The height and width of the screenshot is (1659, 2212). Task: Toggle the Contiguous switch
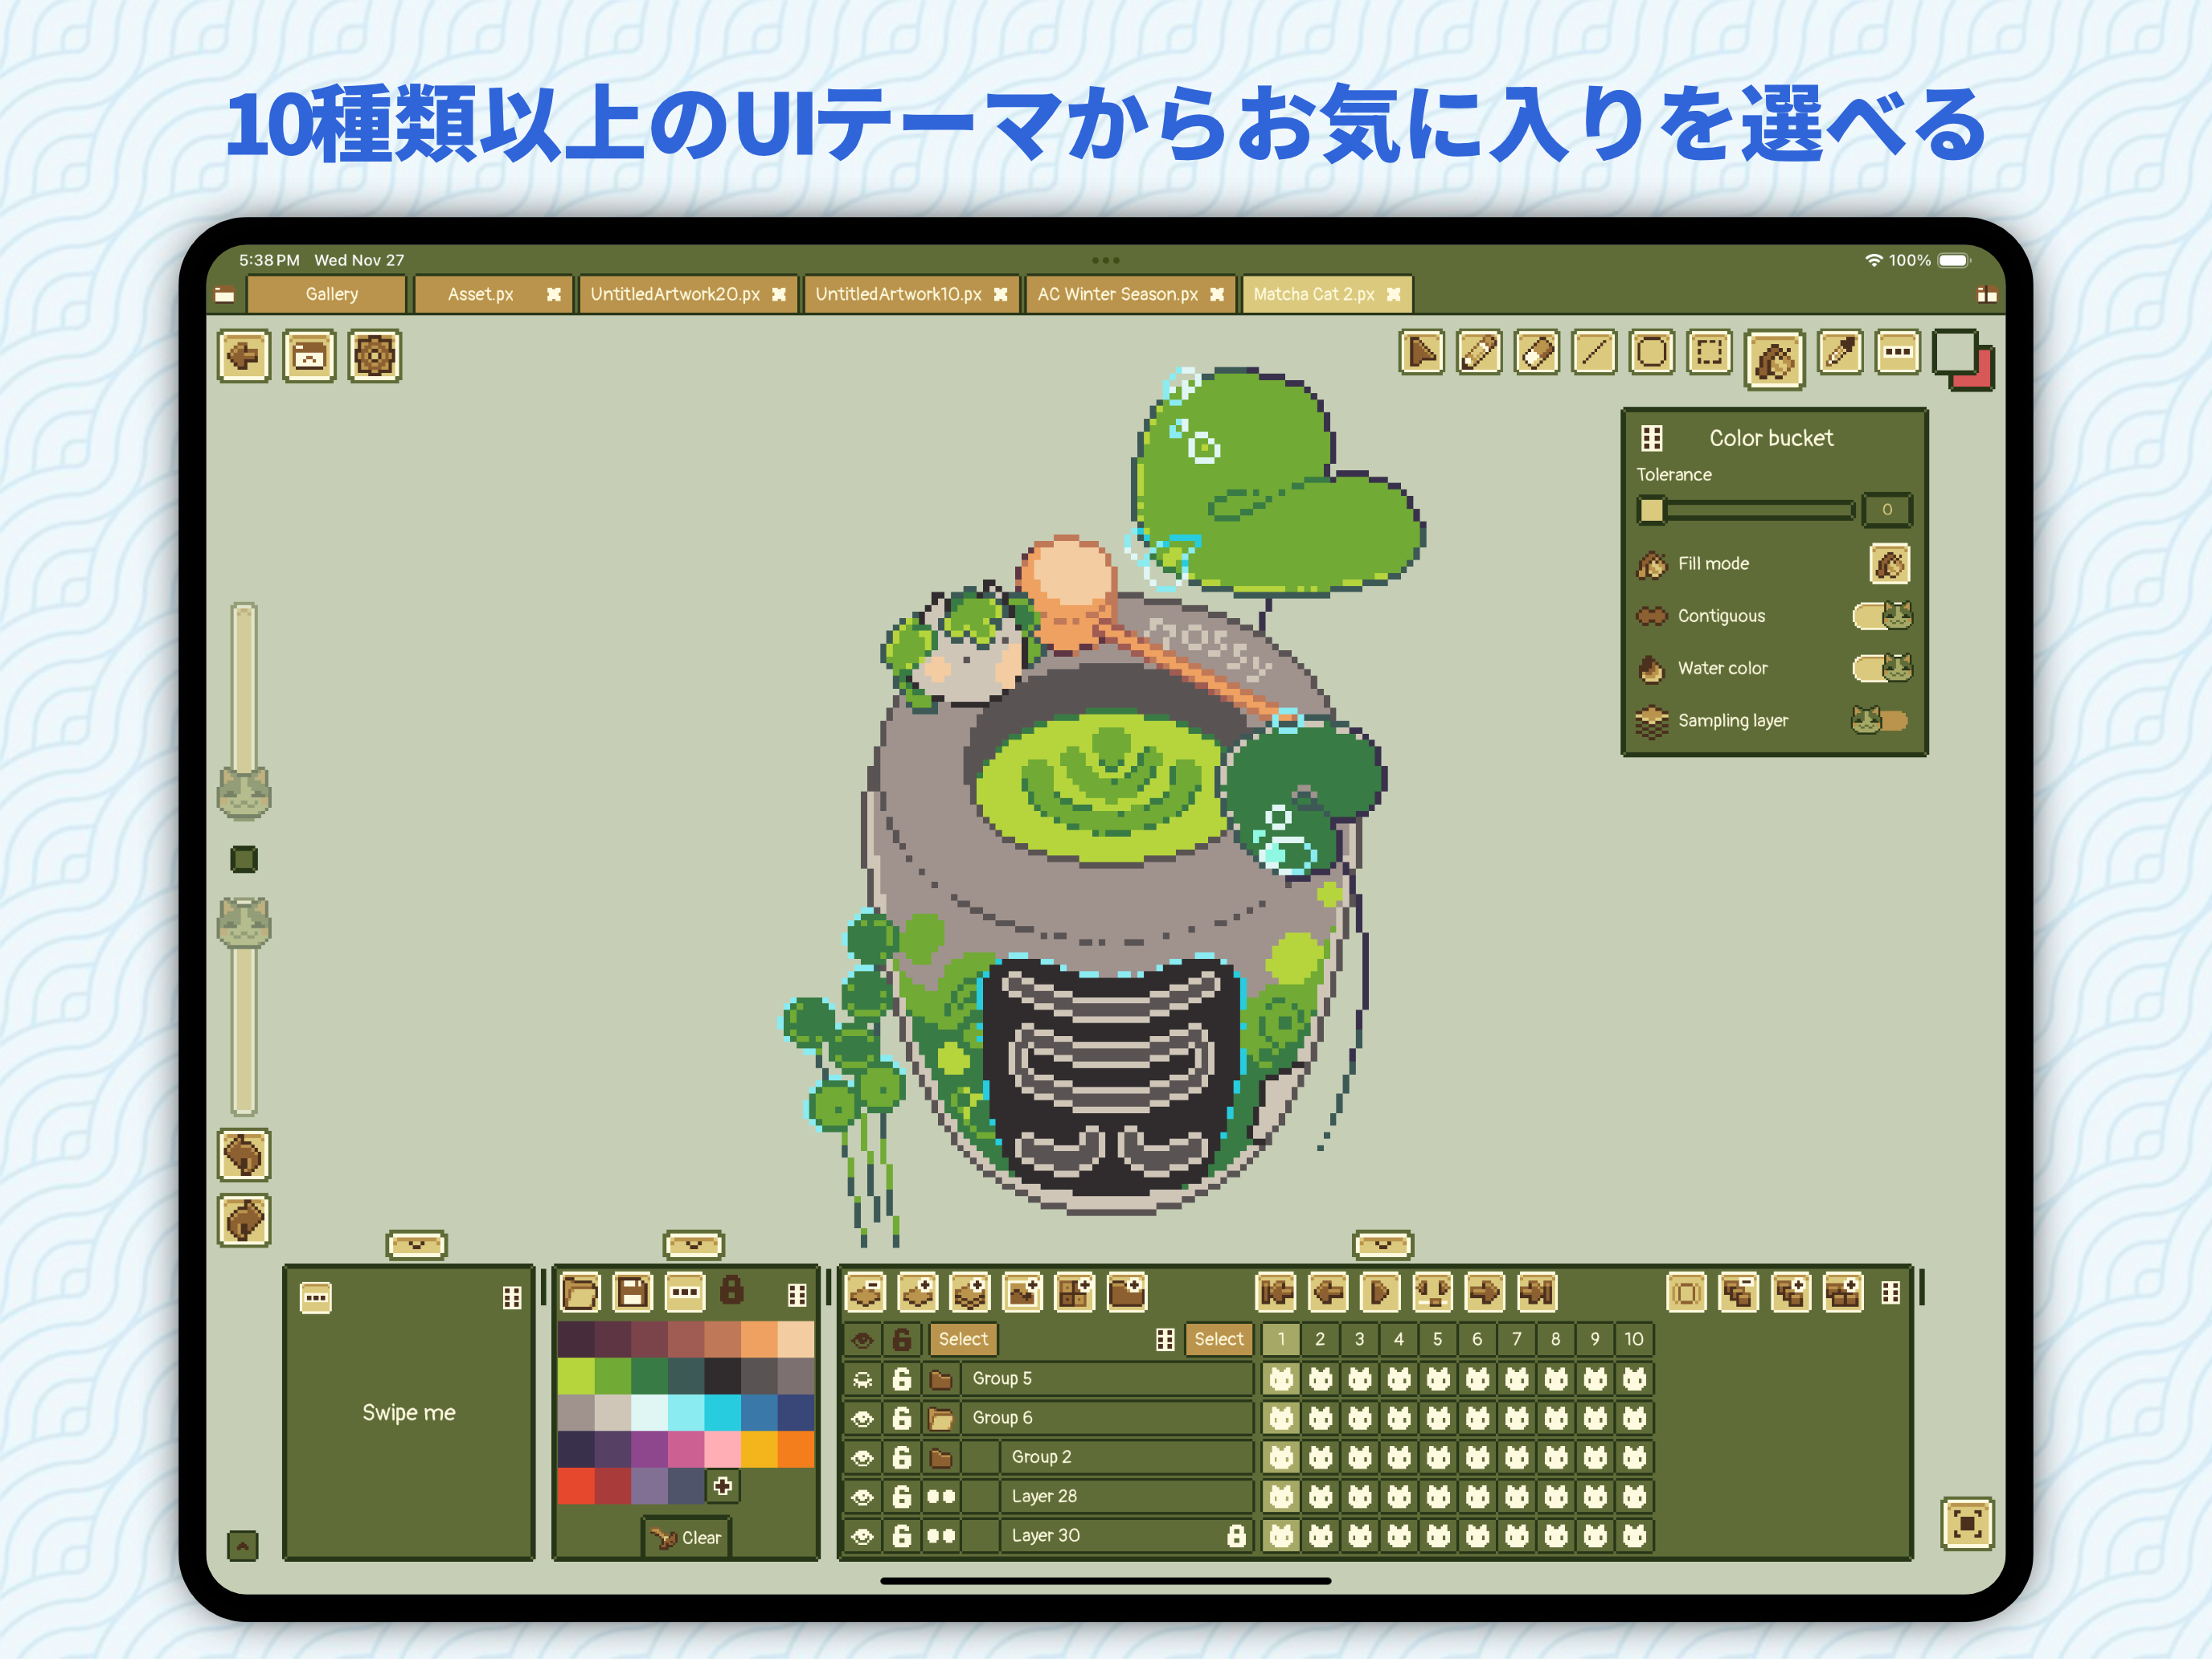tap(1882, 616)
